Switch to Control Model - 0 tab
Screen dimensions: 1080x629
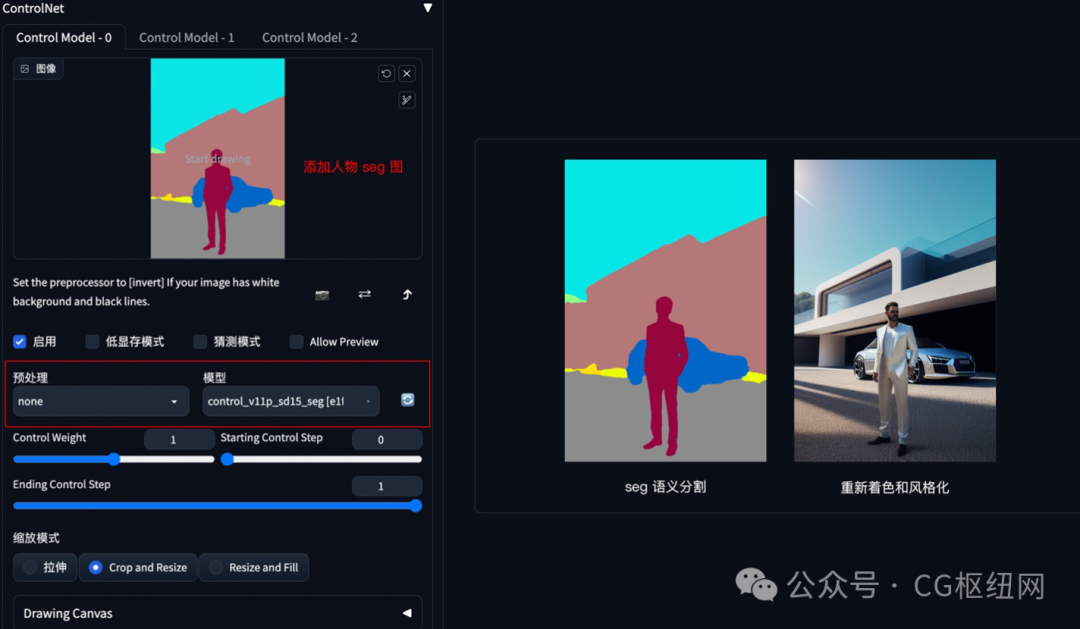point(64,37)
